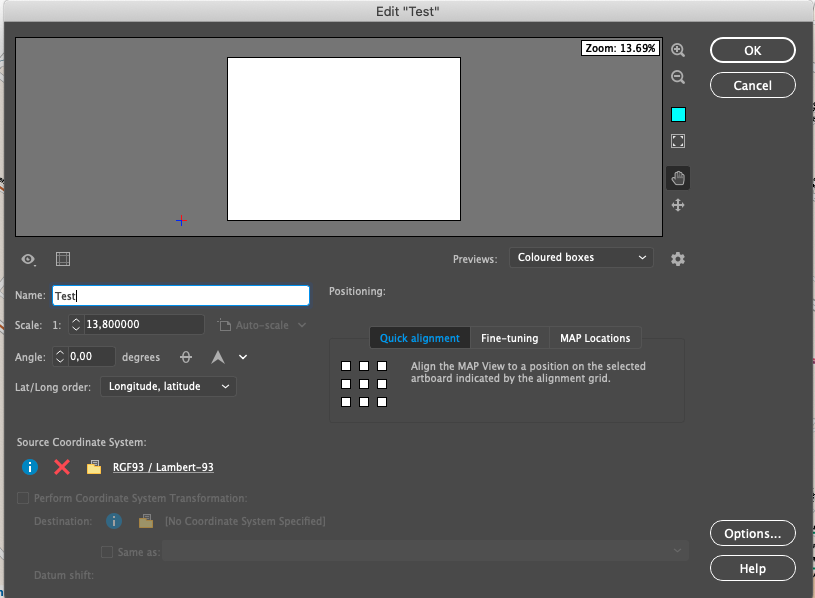Click the red X to remove coordinate system
This screenshot has height=598, width=815.
tap(62, 467)
